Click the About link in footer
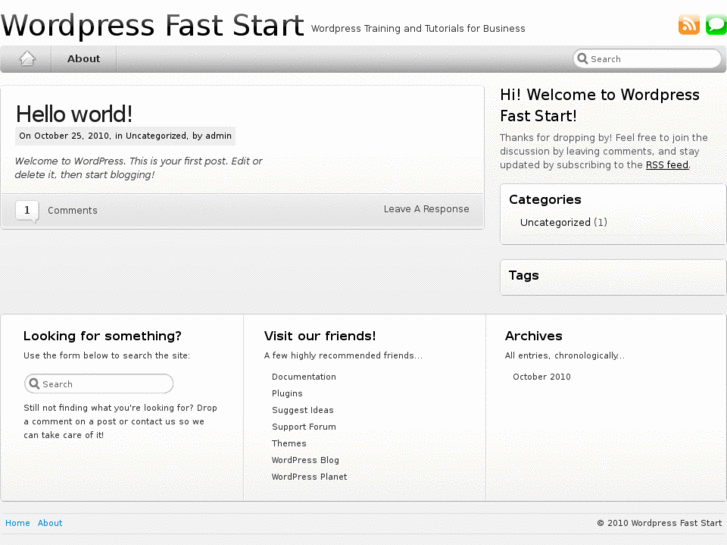Screen dimensions: 727x545 [50, 523]
